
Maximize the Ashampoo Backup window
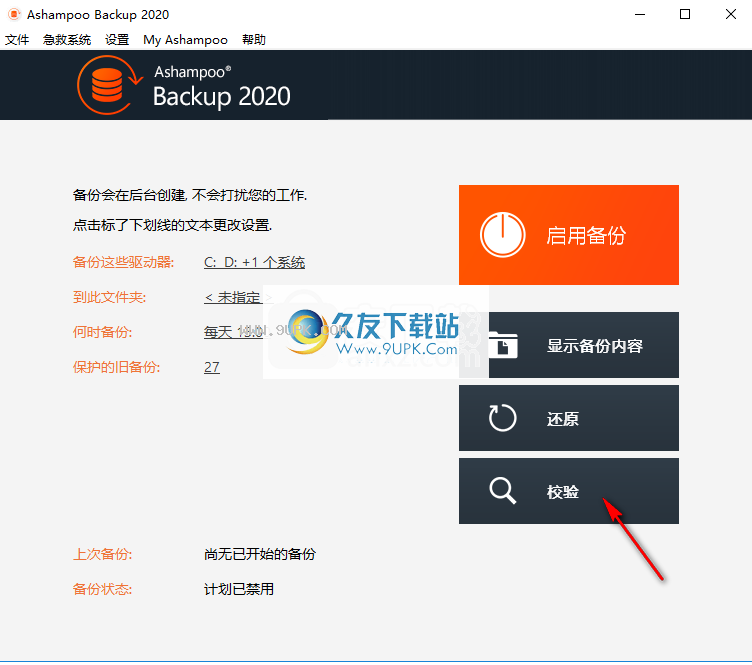pyautogui.click(x=685, y=14)
